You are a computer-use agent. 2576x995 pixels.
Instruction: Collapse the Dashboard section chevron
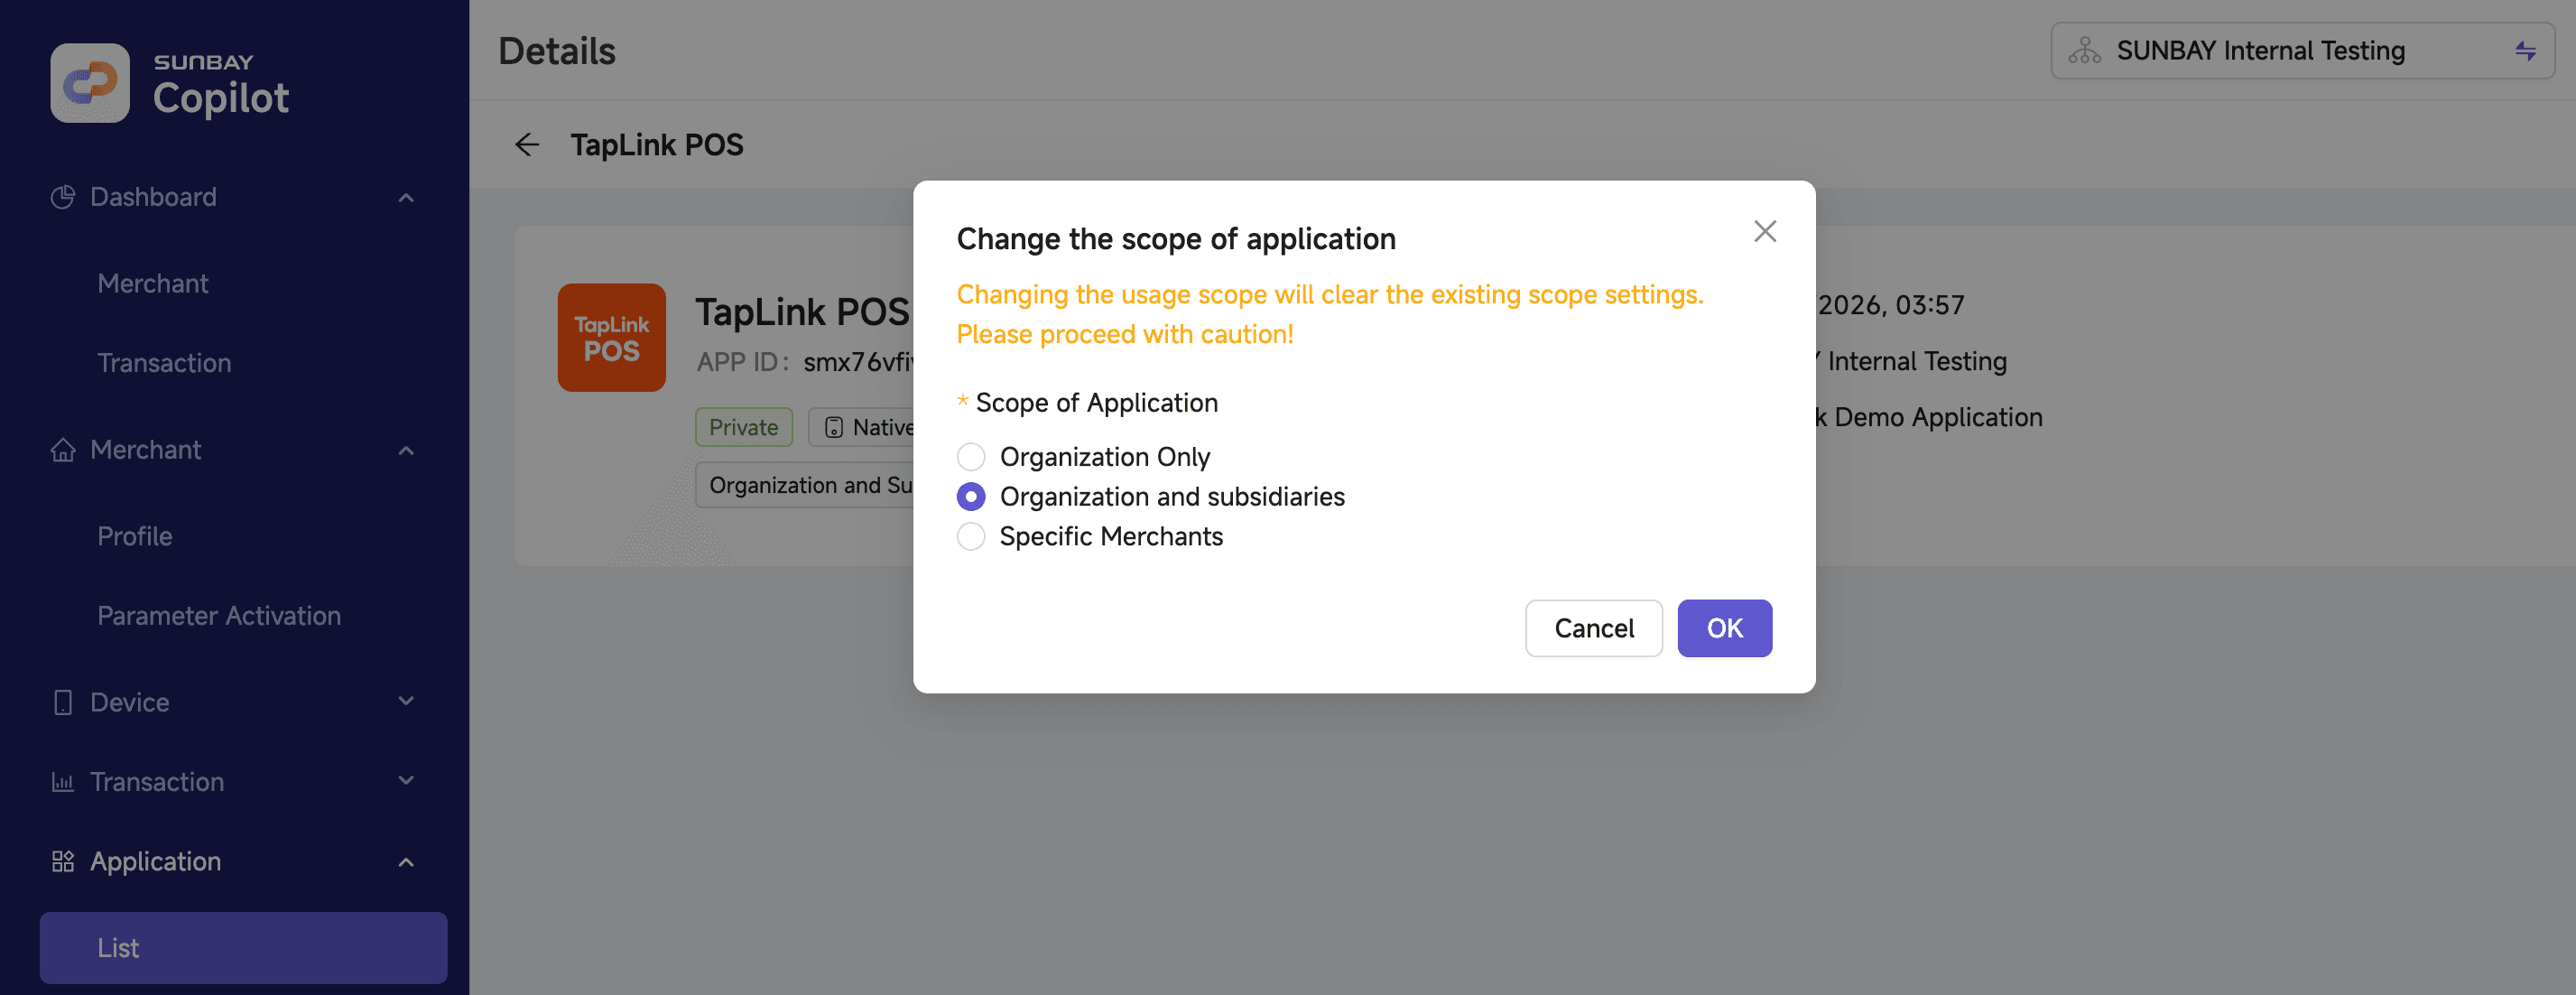click(406, 198)
